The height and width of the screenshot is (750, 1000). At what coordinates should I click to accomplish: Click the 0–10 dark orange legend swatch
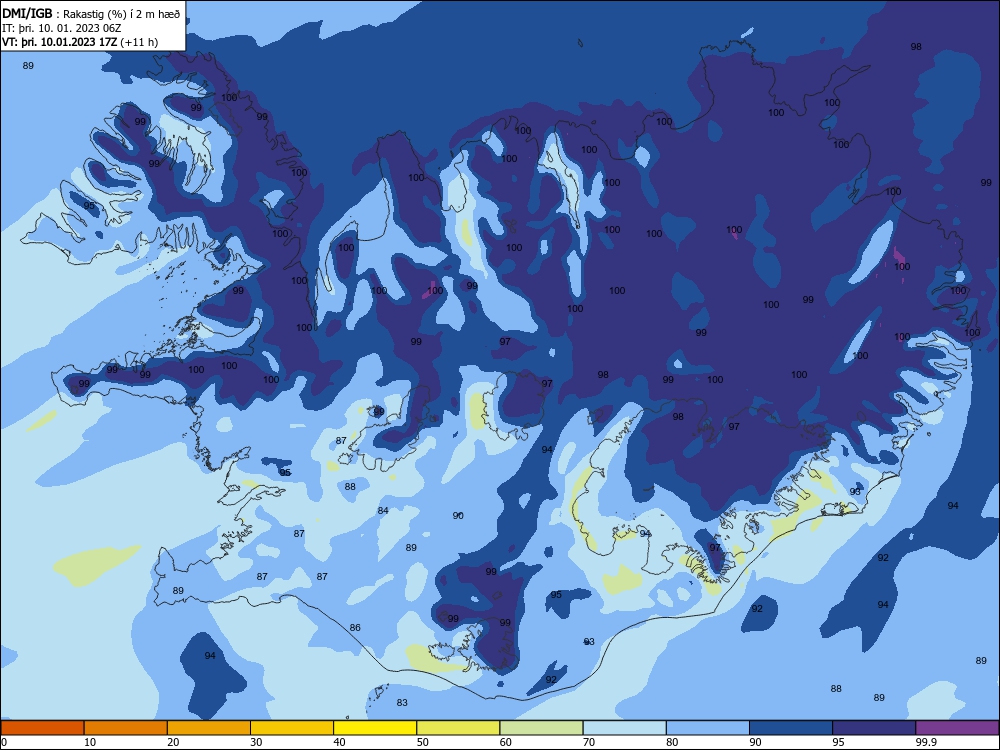[x=42, y=728]
